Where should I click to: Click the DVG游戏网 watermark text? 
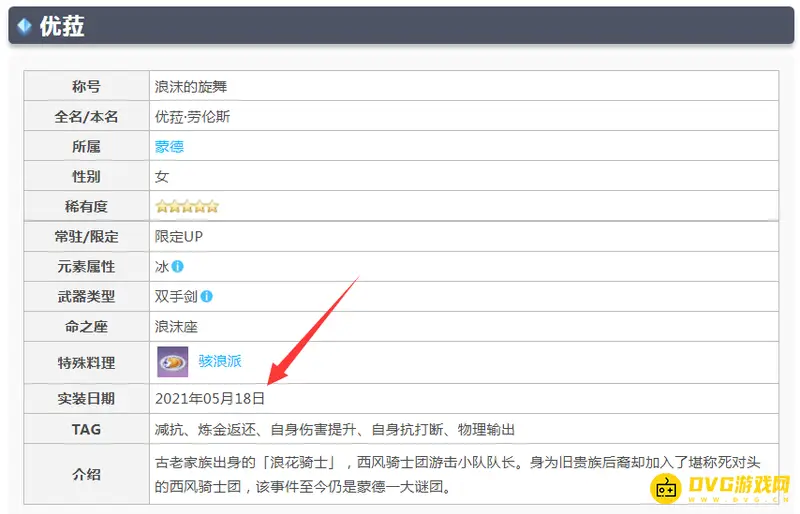point(738,485)
